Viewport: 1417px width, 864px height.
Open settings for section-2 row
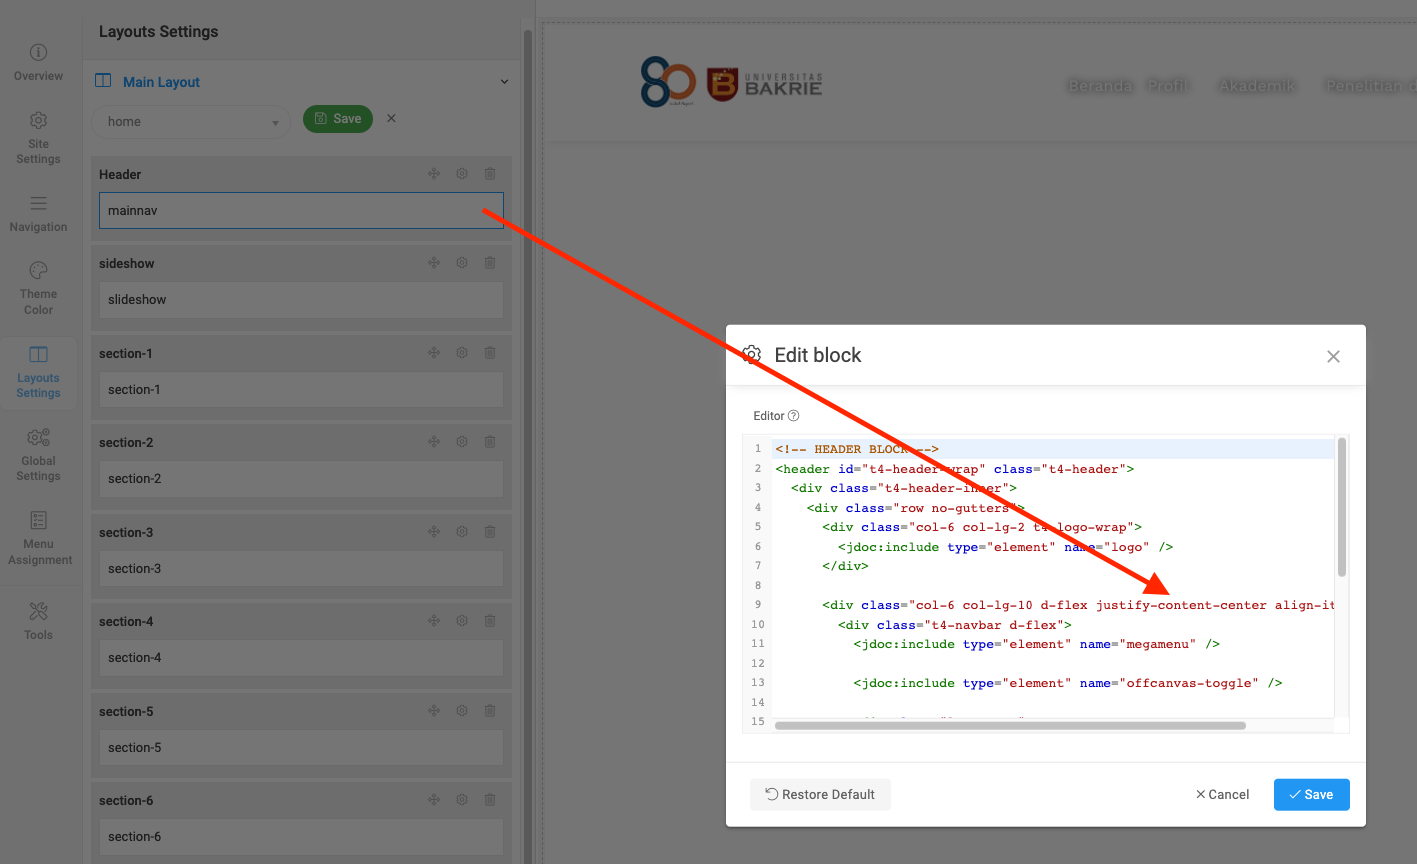click(462, 442)
